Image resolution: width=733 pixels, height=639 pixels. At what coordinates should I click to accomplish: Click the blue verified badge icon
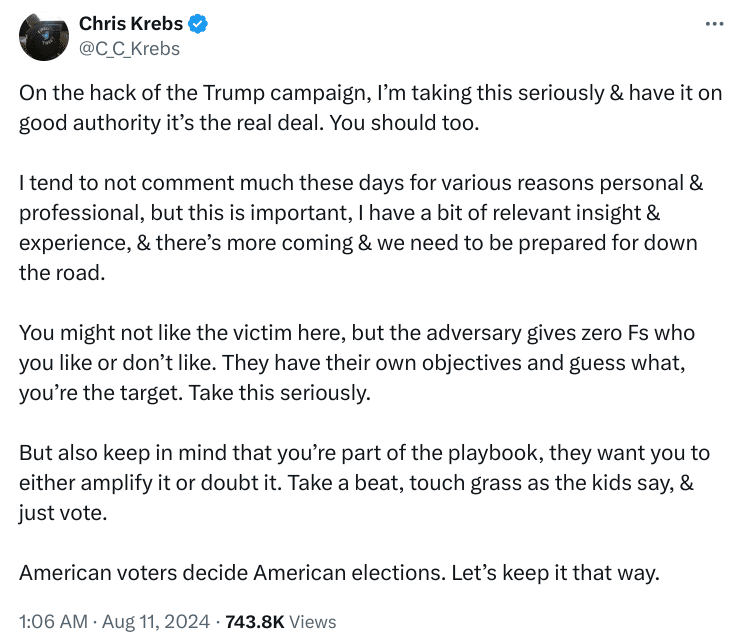click(x=198, y=24)
